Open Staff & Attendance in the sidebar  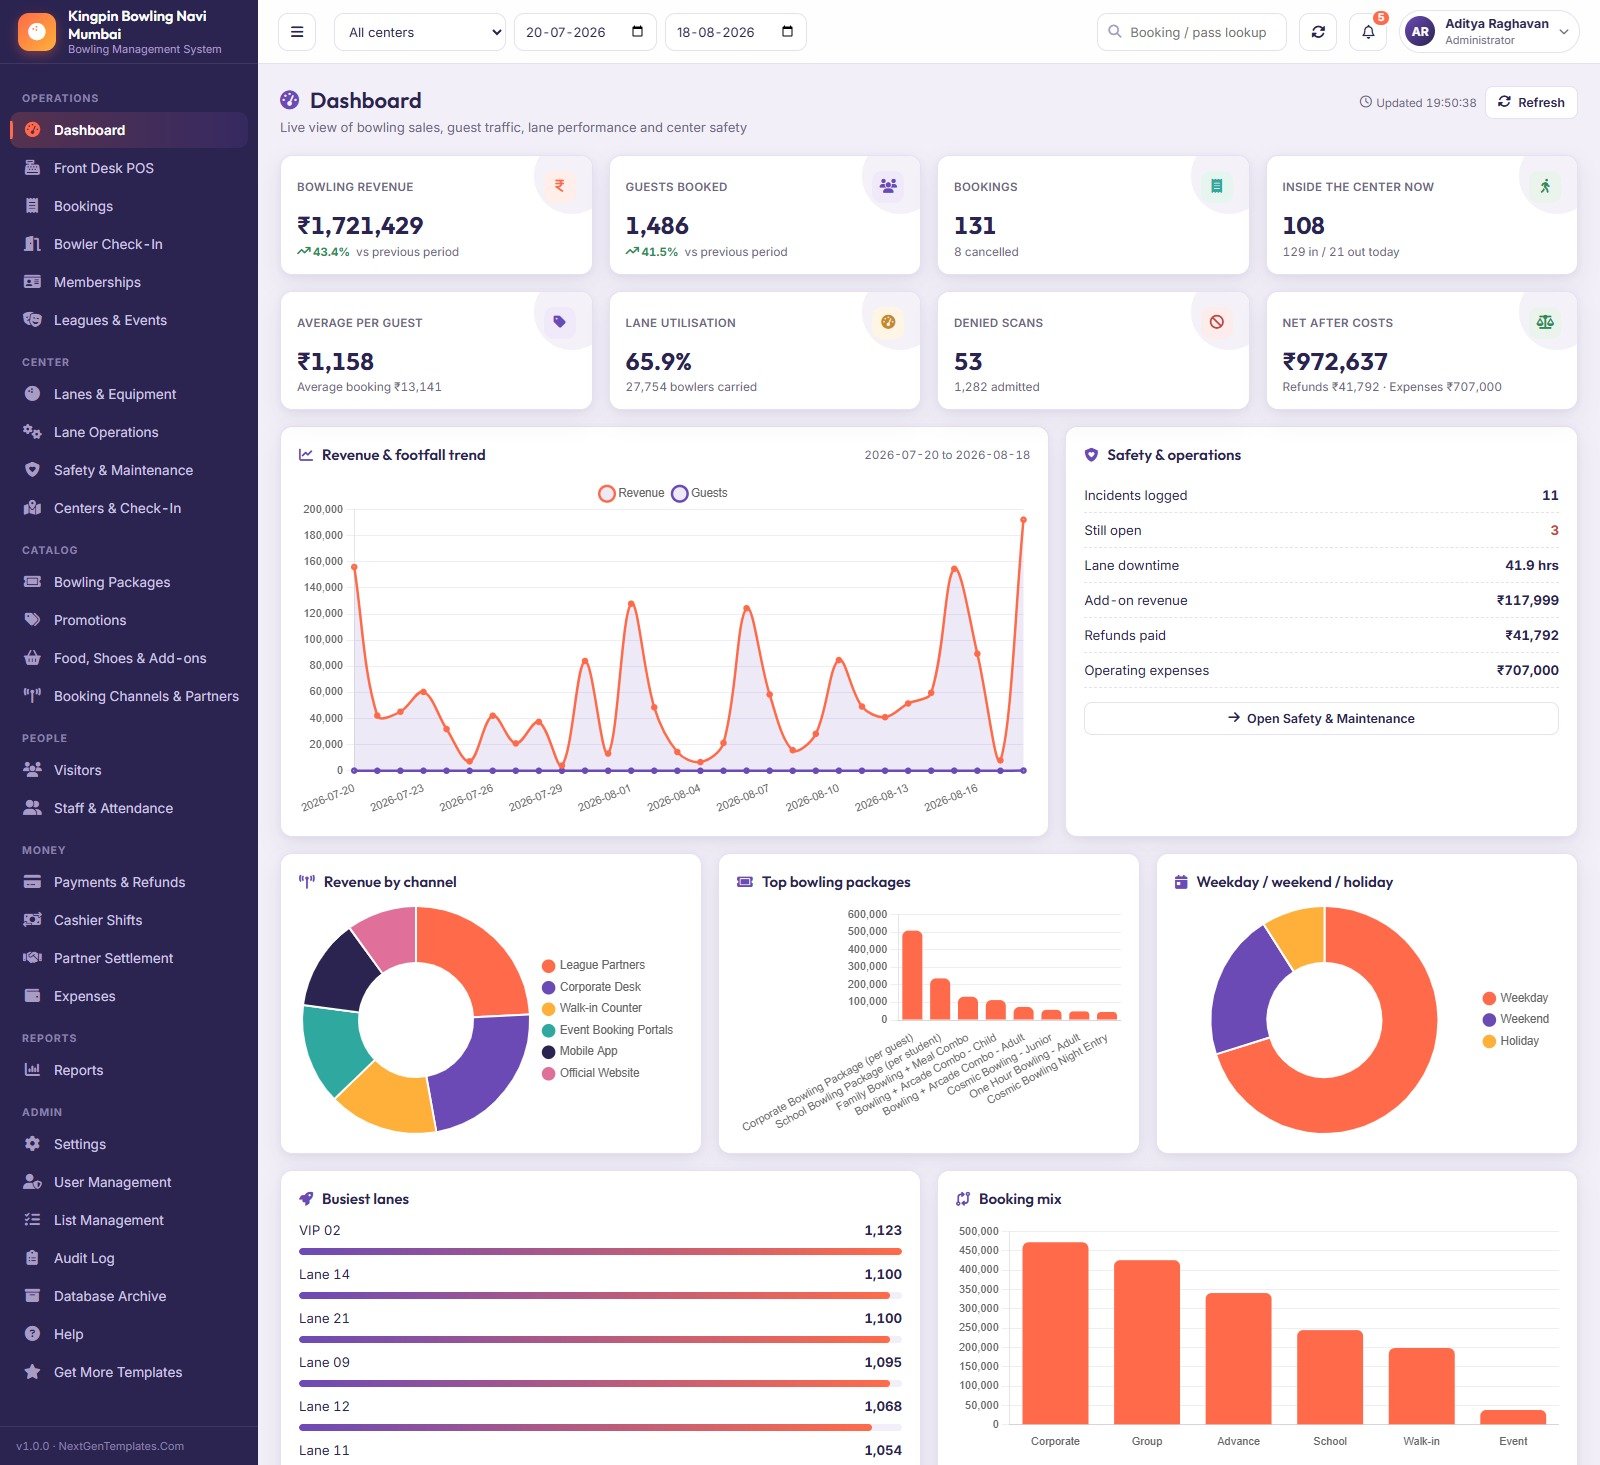coord(129,808)
